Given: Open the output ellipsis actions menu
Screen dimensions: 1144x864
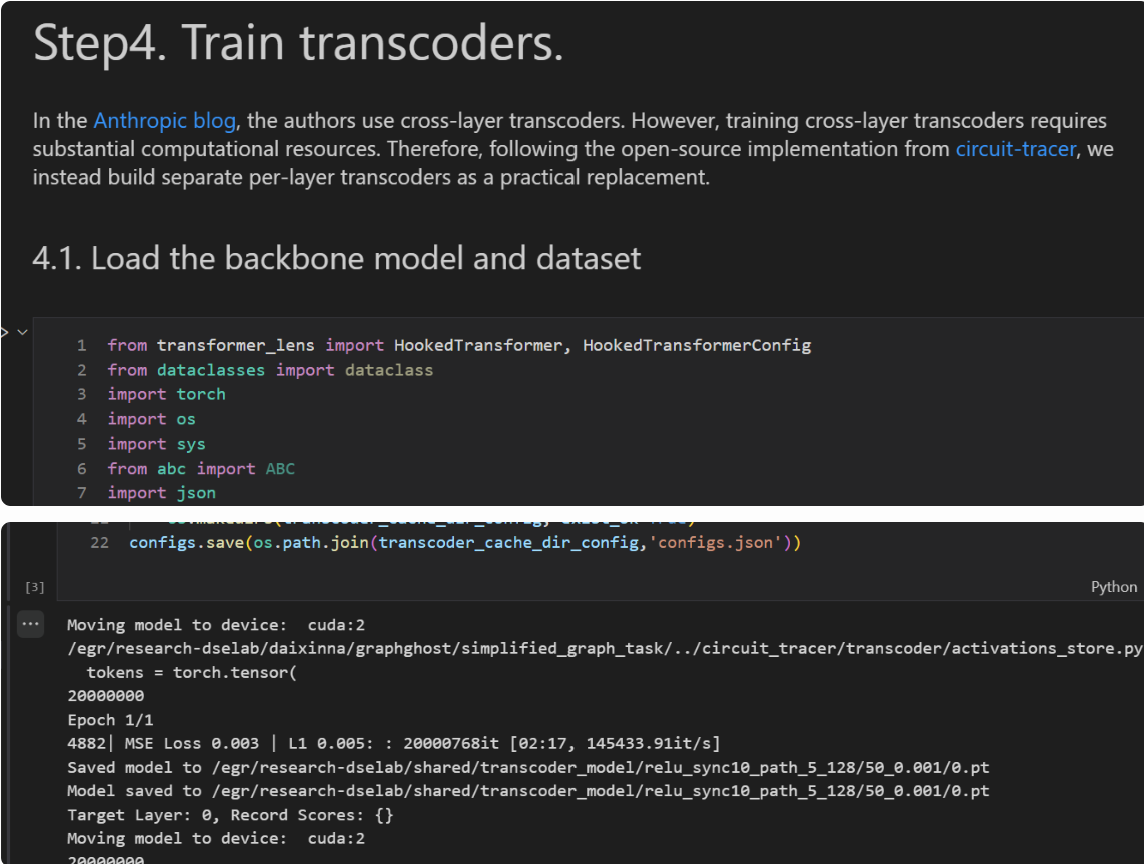Looking at the screenshot, I should 31,625.
